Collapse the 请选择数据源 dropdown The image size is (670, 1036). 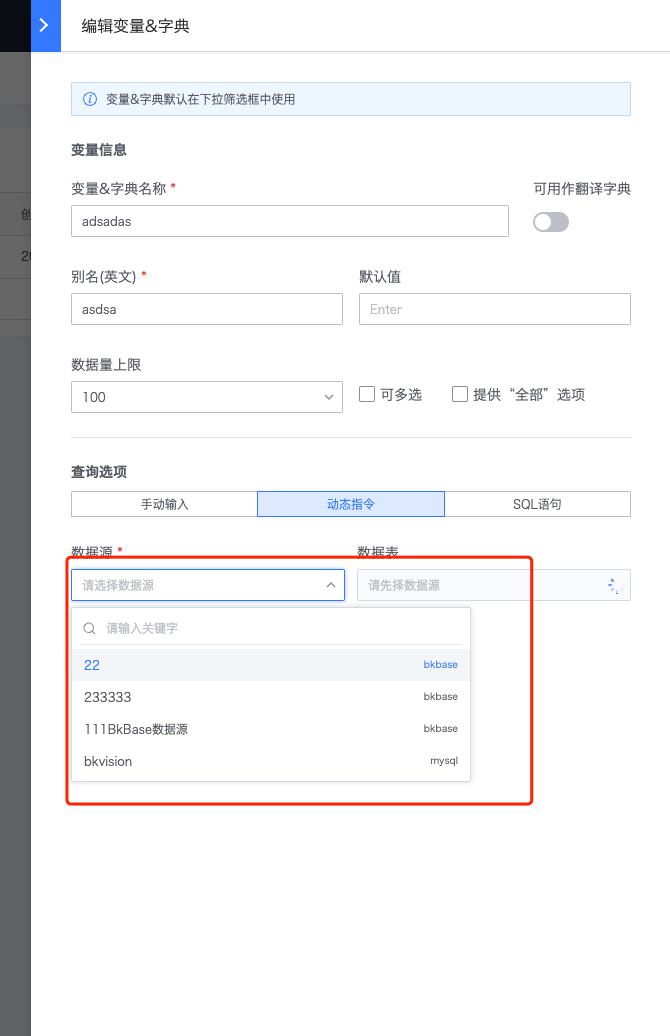[x=207, y=585]
